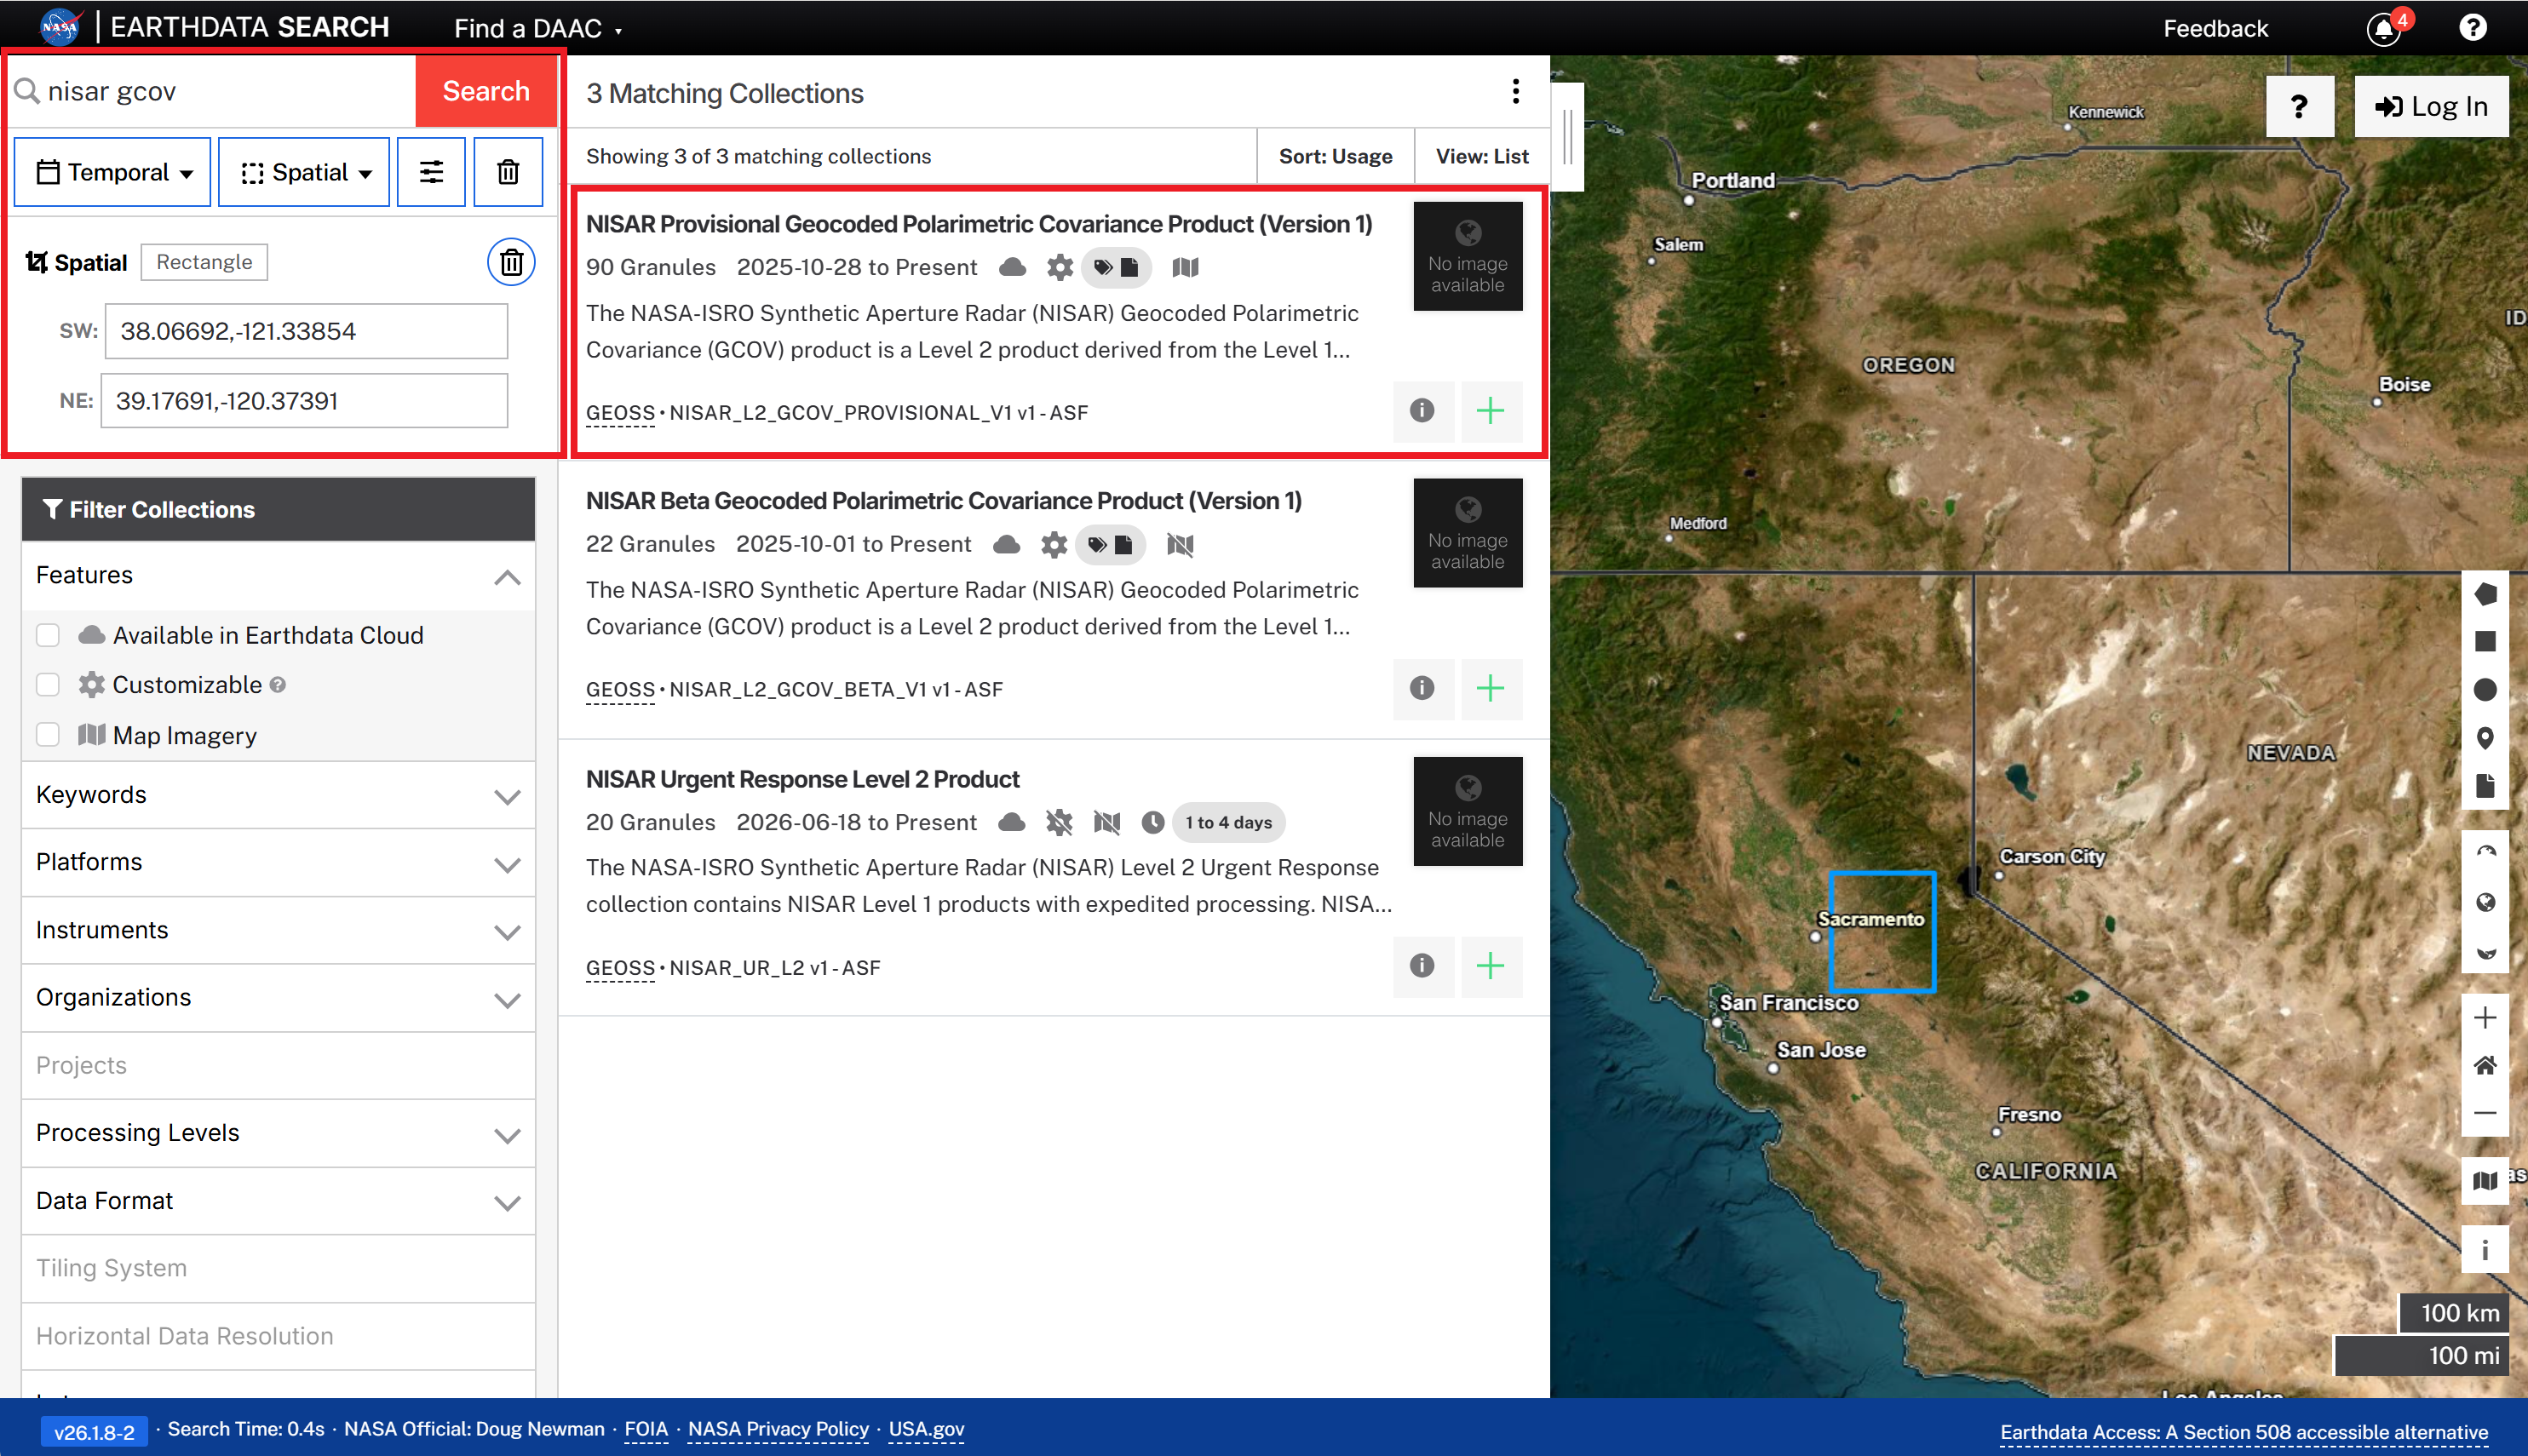Click the SW coordinate field

(x=306, y=331)
